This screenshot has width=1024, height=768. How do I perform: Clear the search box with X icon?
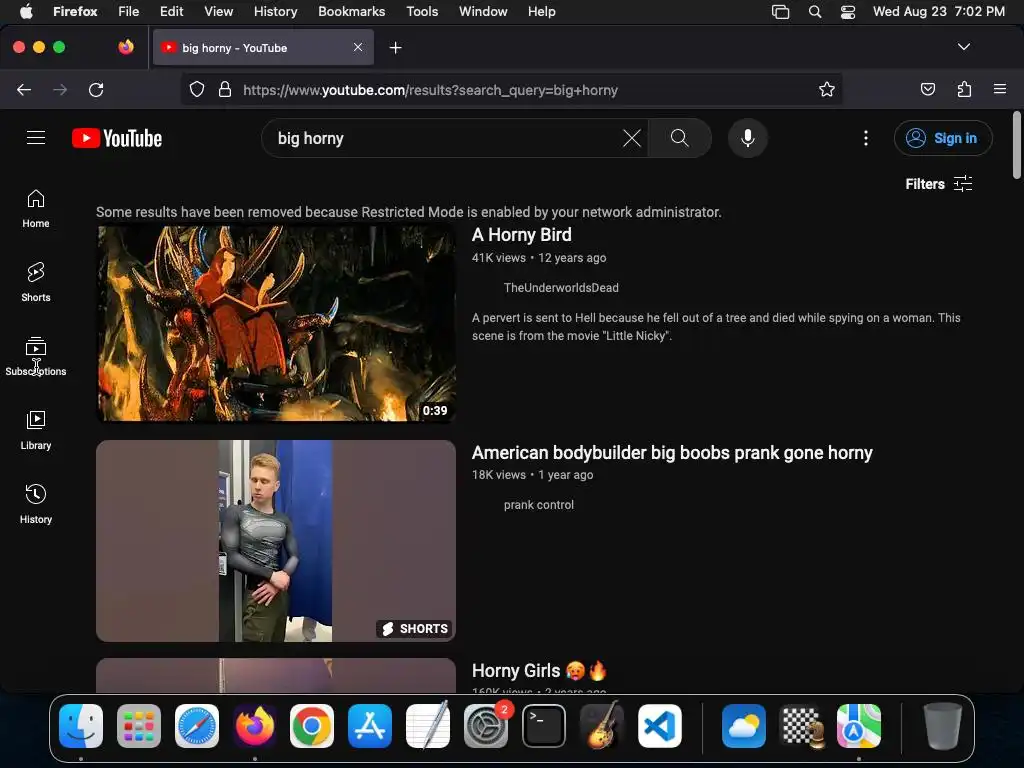(x=632, y=138)
